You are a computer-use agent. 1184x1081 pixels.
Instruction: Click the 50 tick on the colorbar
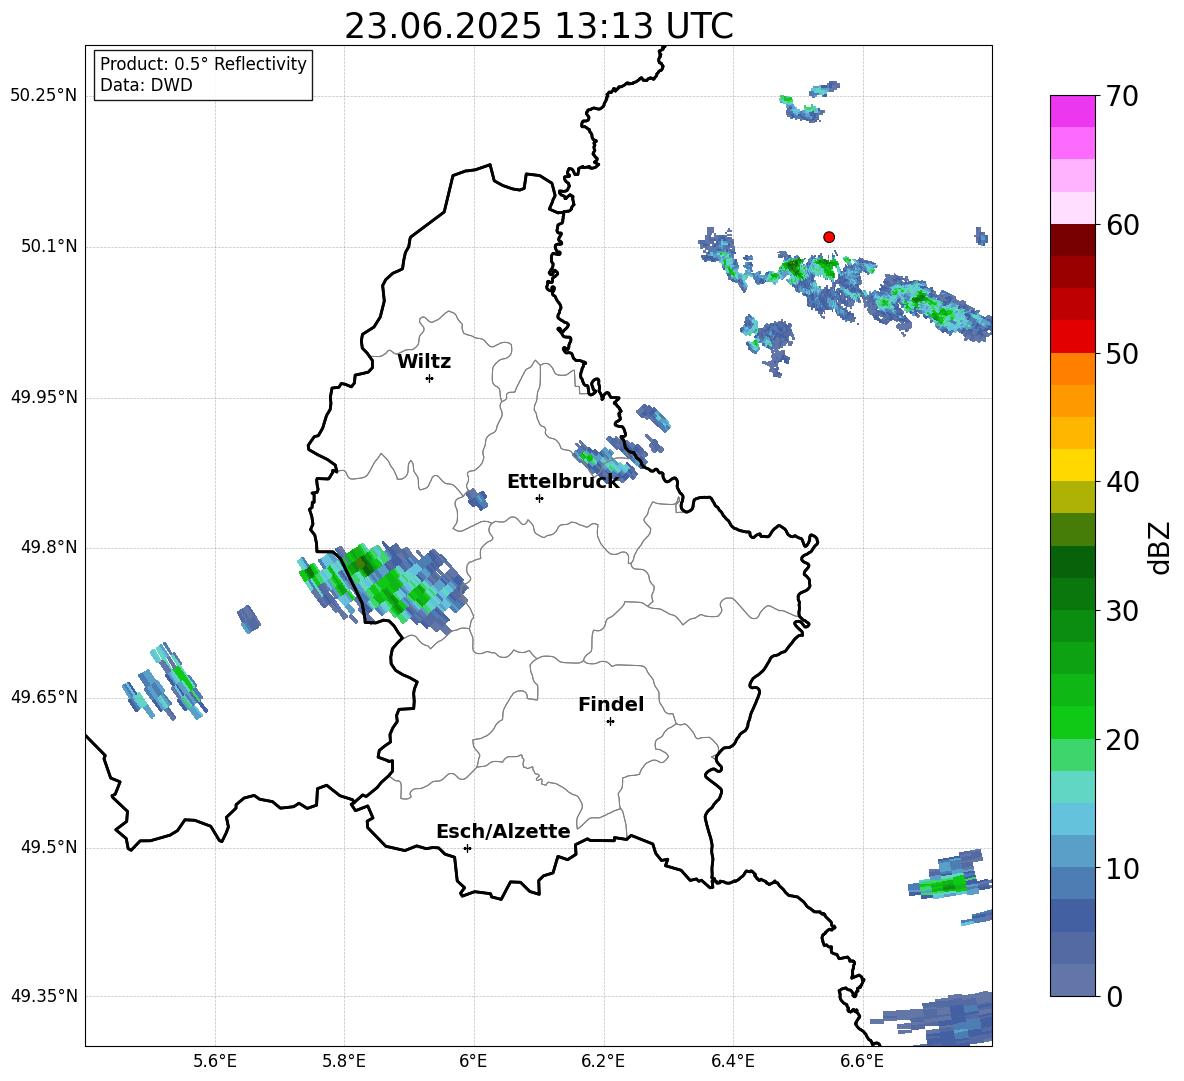point(1122,353)
